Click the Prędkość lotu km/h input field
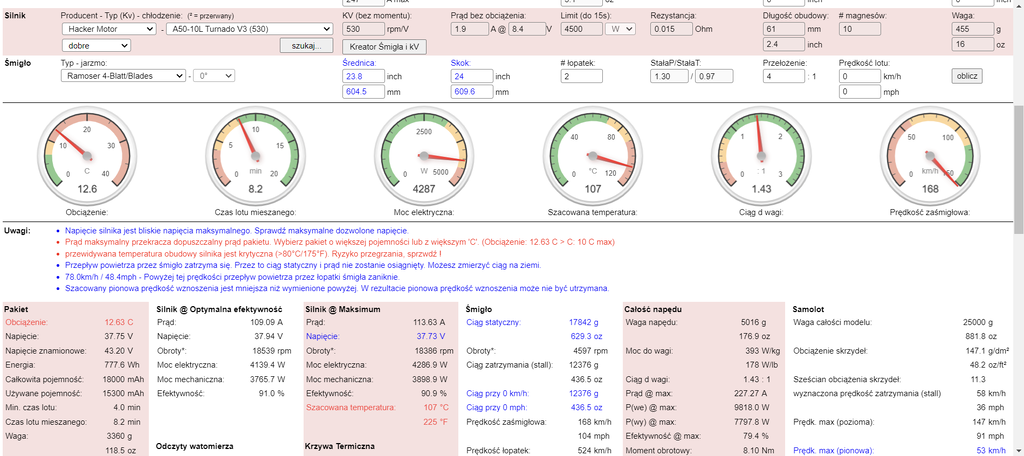The height and width of the screenshot is (456, 1024). pos(858,76)
